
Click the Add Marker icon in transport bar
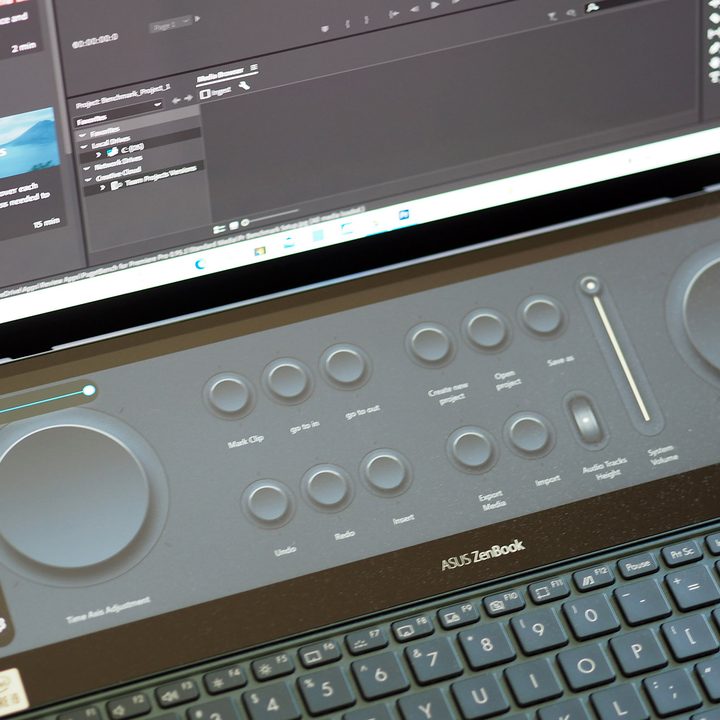[325, 29]
